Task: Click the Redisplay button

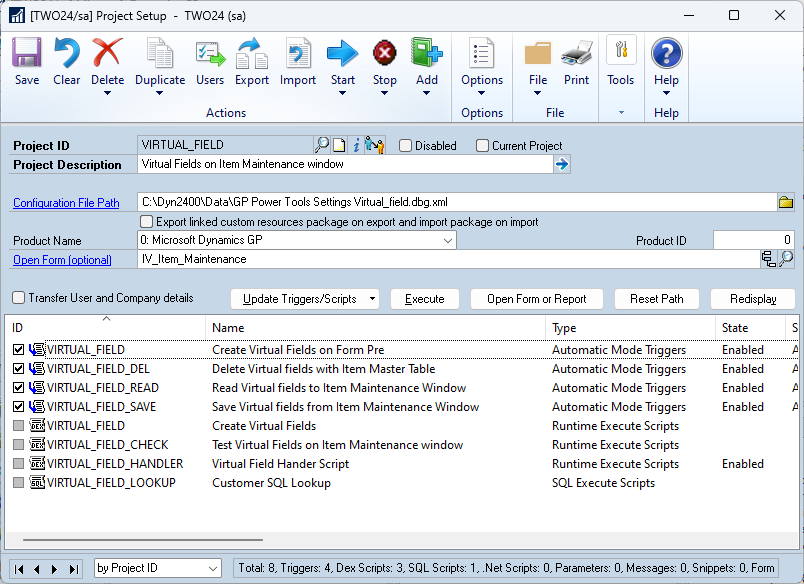Action: pos(753,299)
